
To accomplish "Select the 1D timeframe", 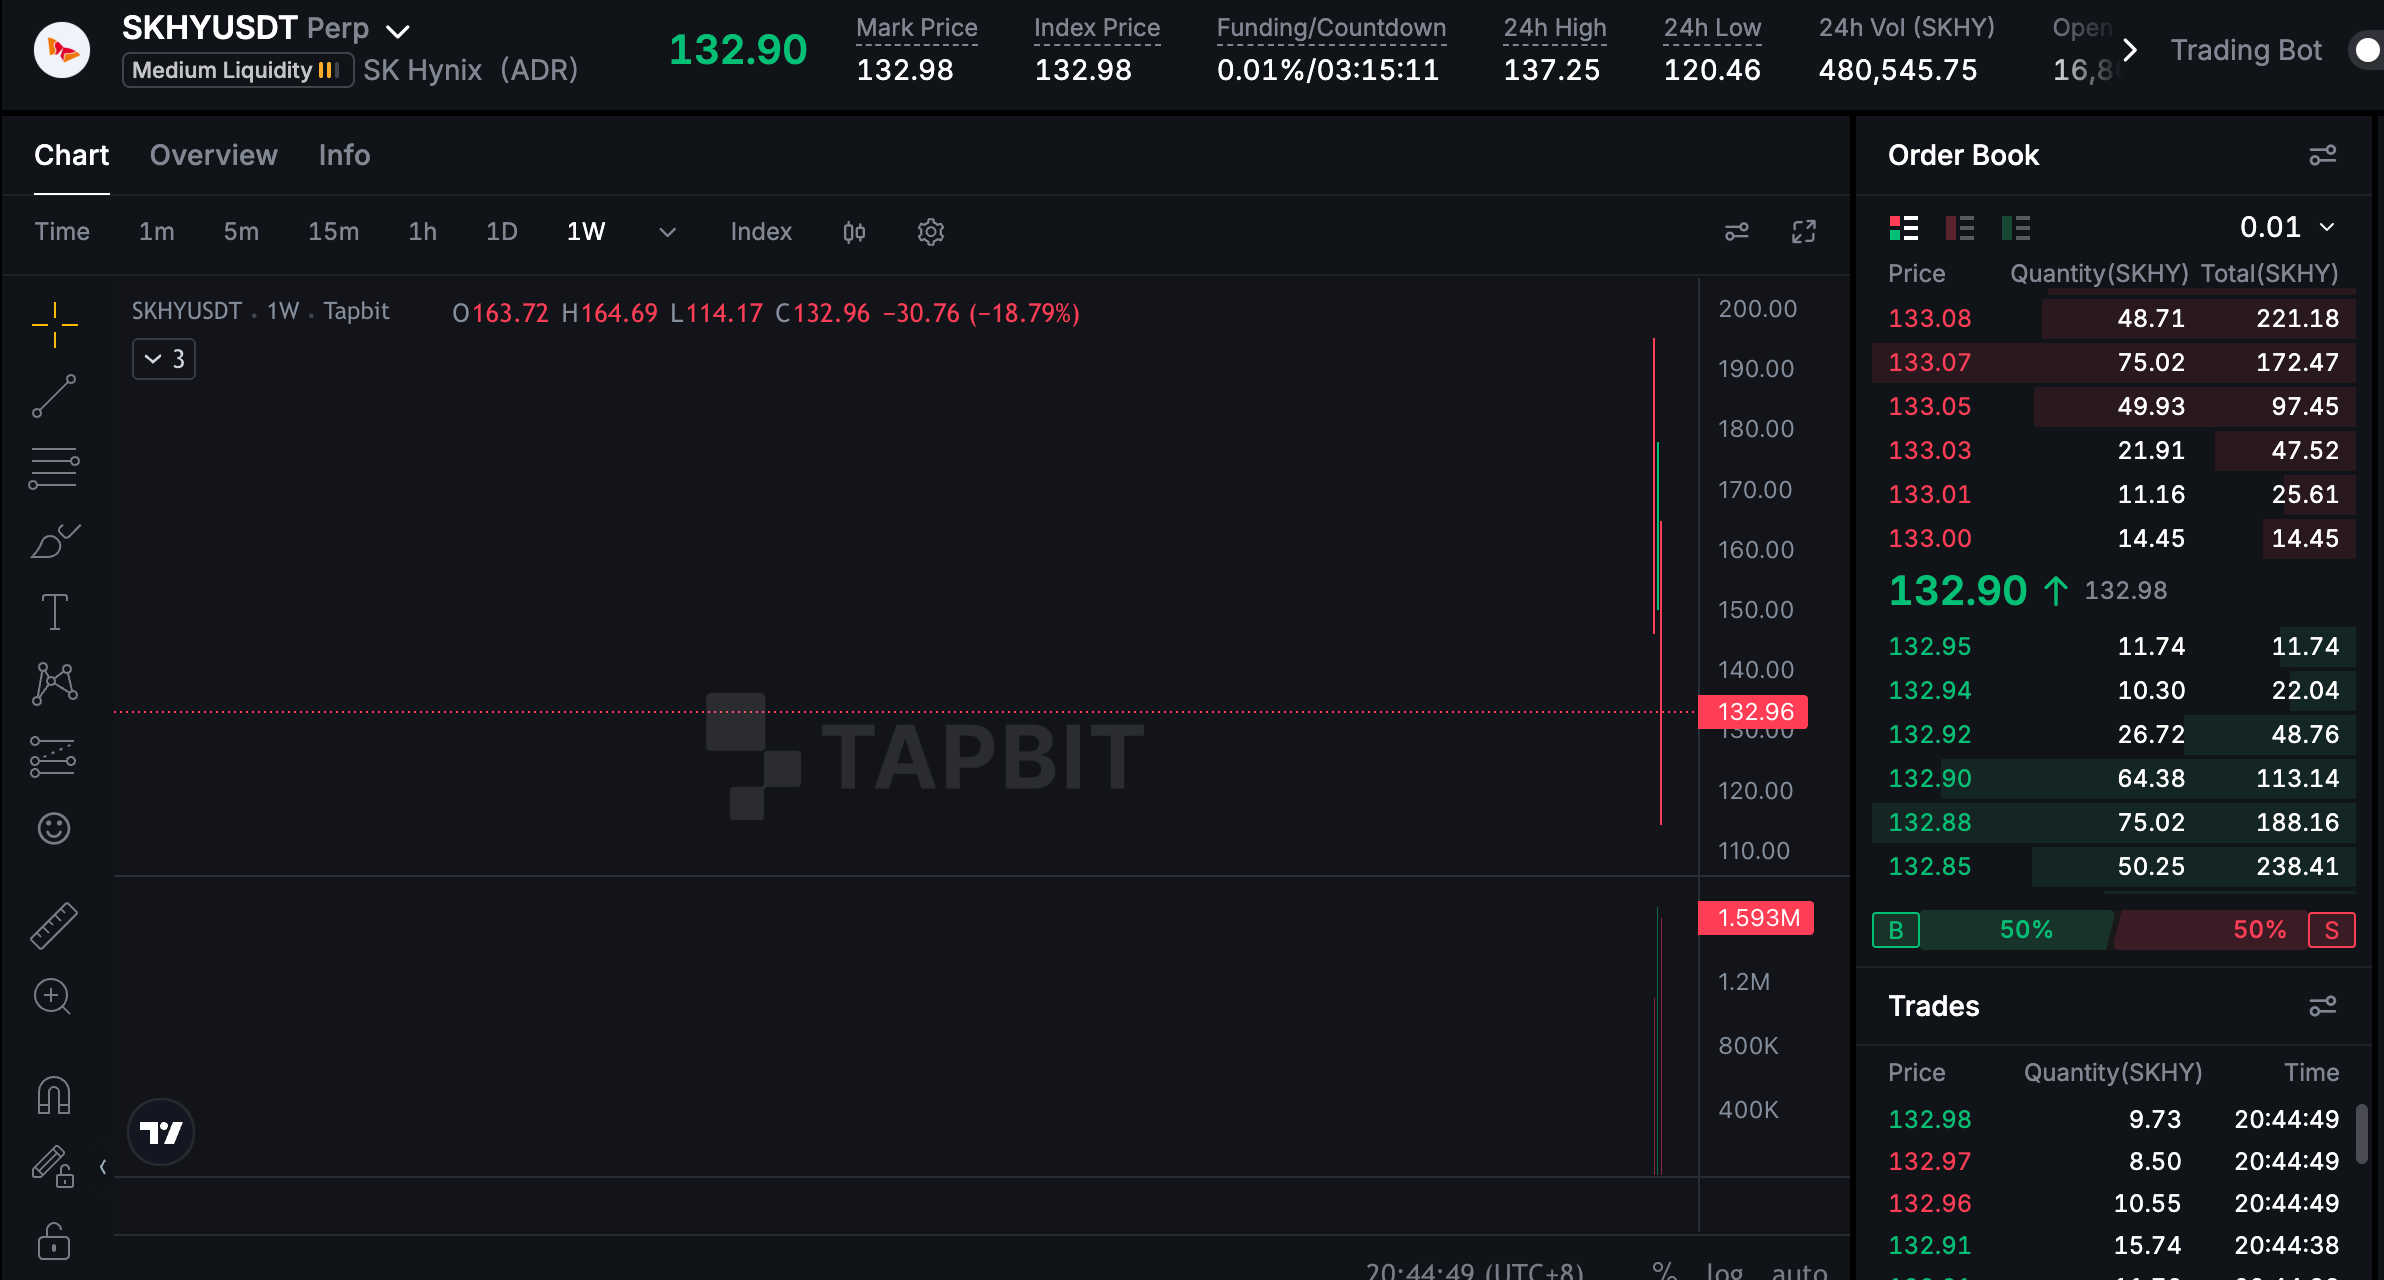I will pos(502,232).
